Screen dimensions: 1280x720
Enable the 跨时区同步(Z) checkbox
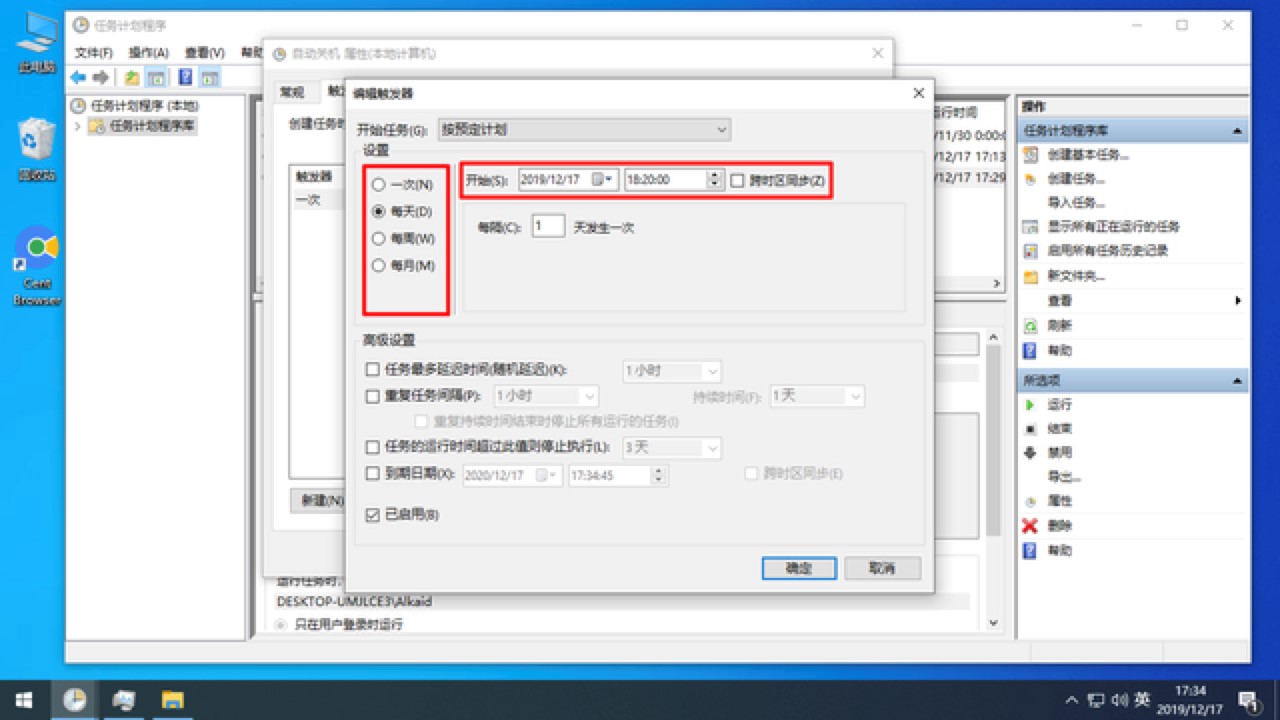point(737,179)
